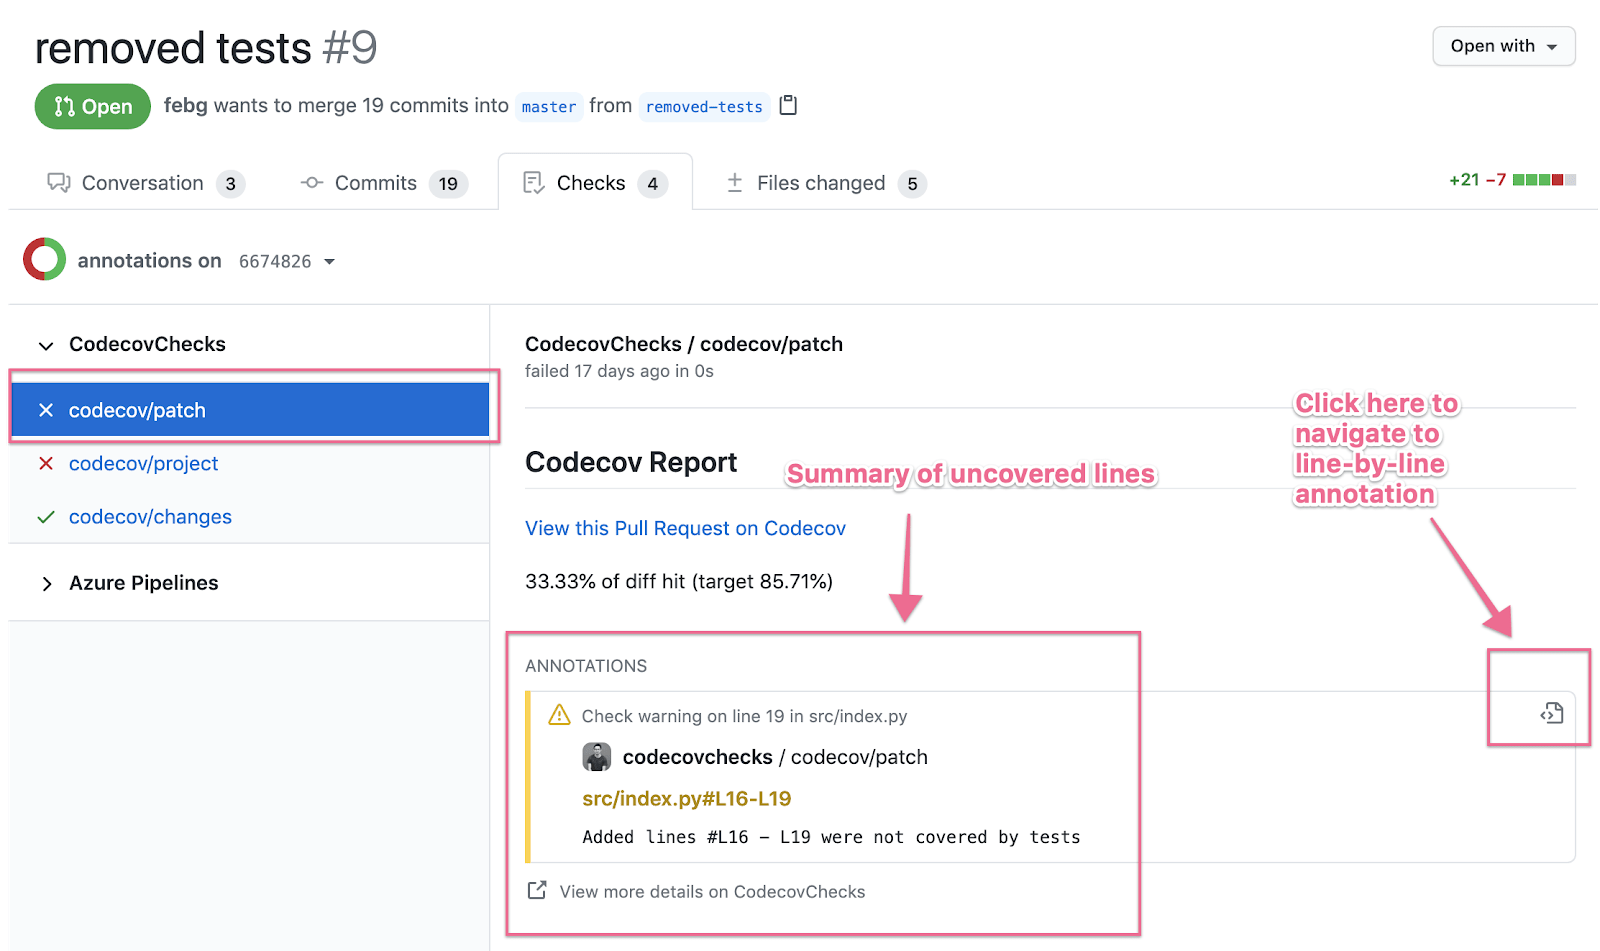Click the external link icon beside View more details

coord(537,890)
